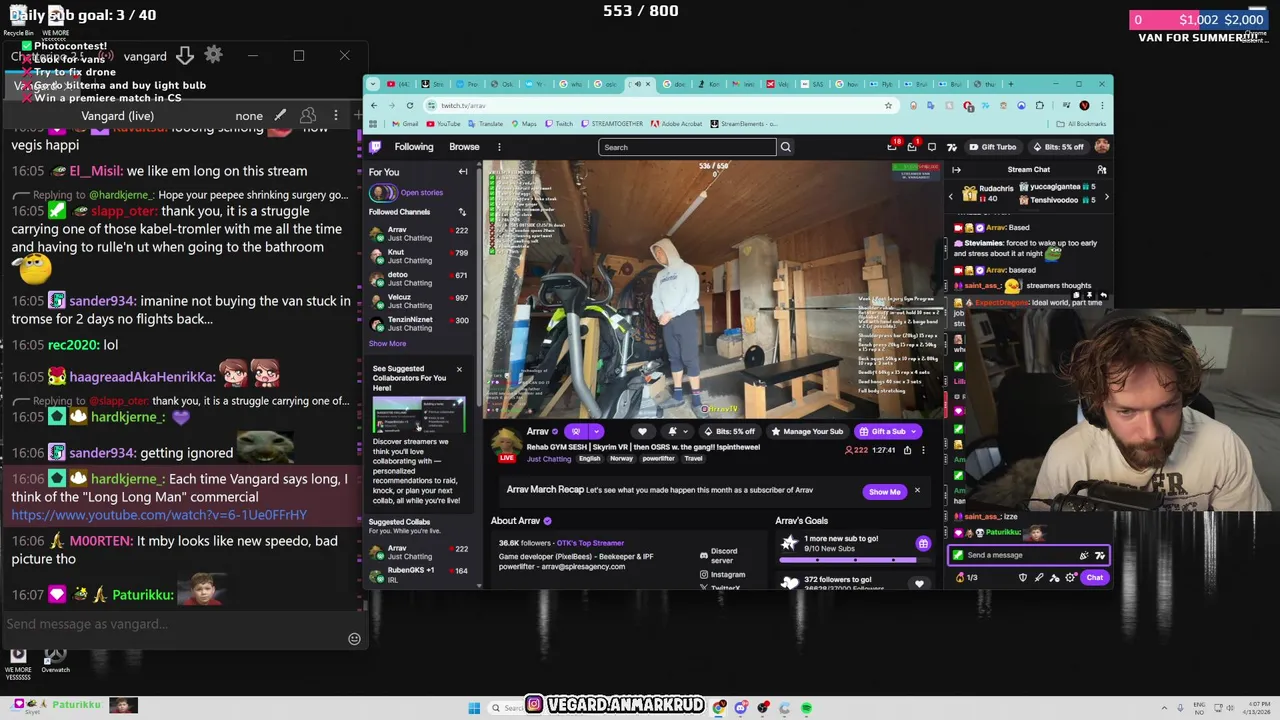The image size is (1280, 720).
Task: Bookmark page with star icon
Action: tap(888, 105)
